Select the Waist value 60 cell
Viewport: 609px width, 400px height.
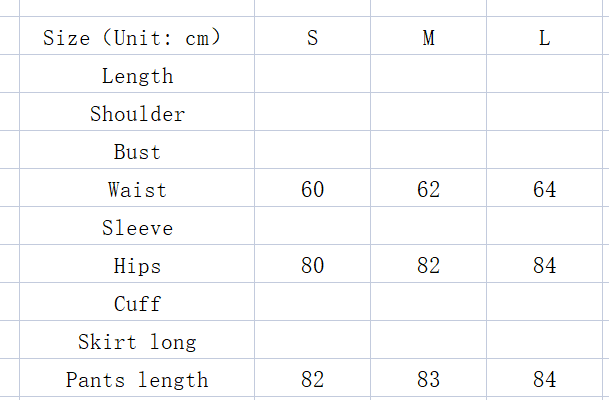click(312, 190)
